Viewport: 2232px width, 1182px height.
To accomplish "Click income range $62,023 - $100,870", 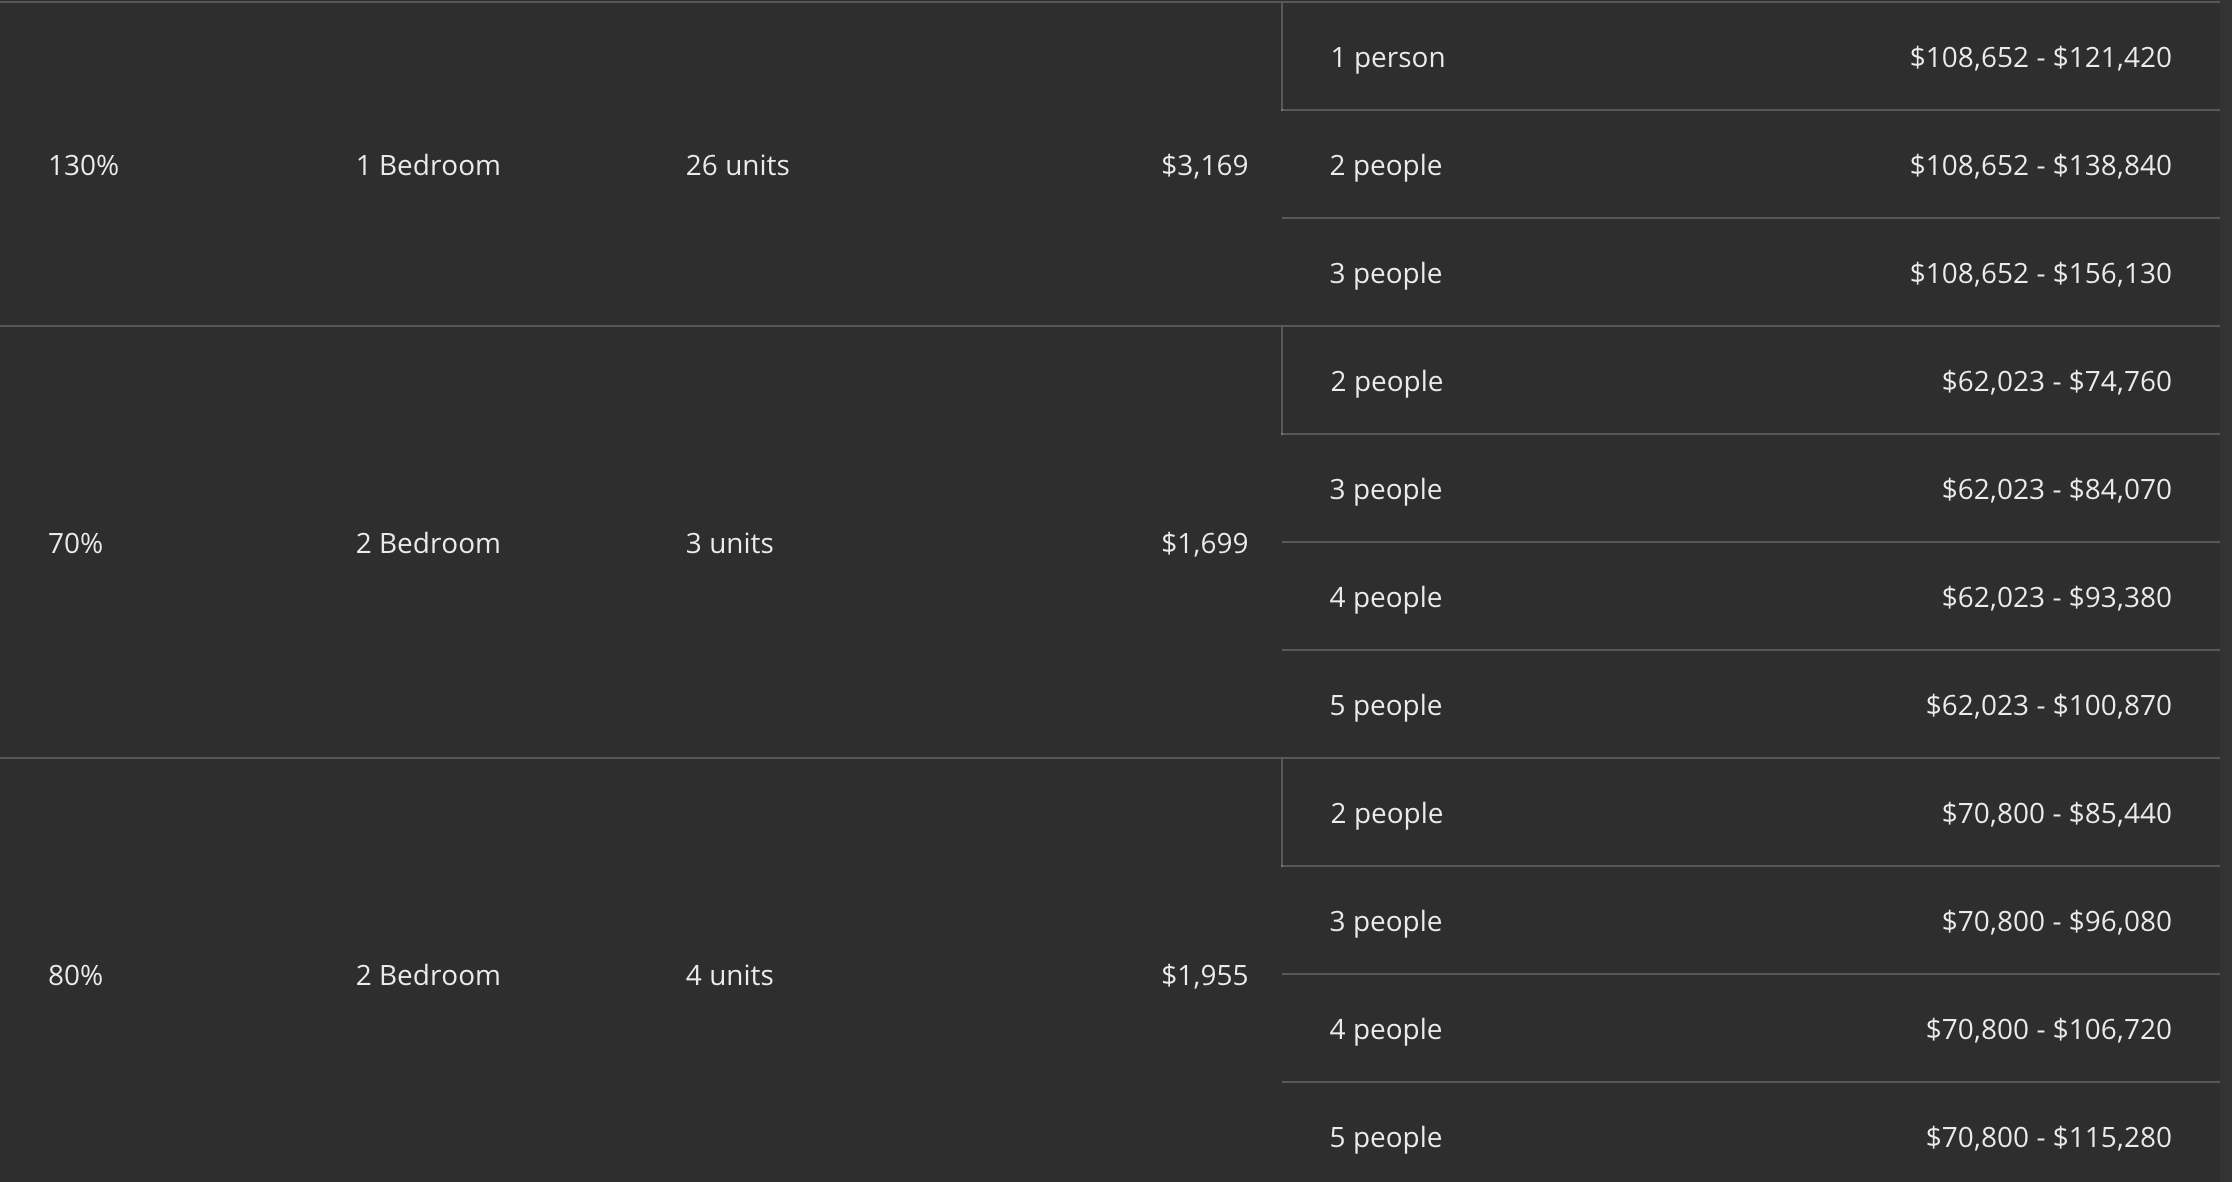I will click(2048, 705).
